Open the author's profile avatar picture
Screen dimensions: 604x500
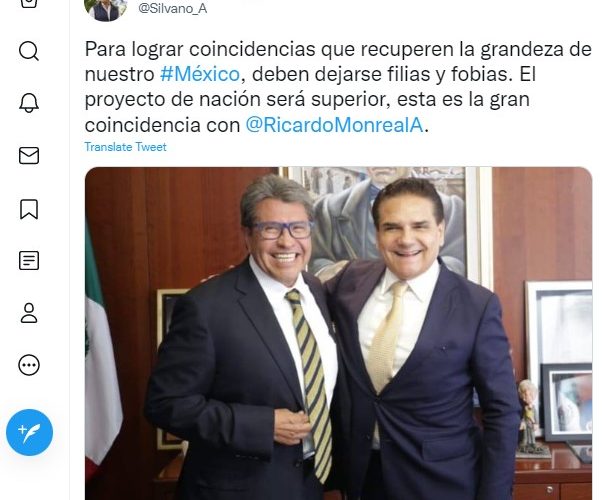[106, 8]
